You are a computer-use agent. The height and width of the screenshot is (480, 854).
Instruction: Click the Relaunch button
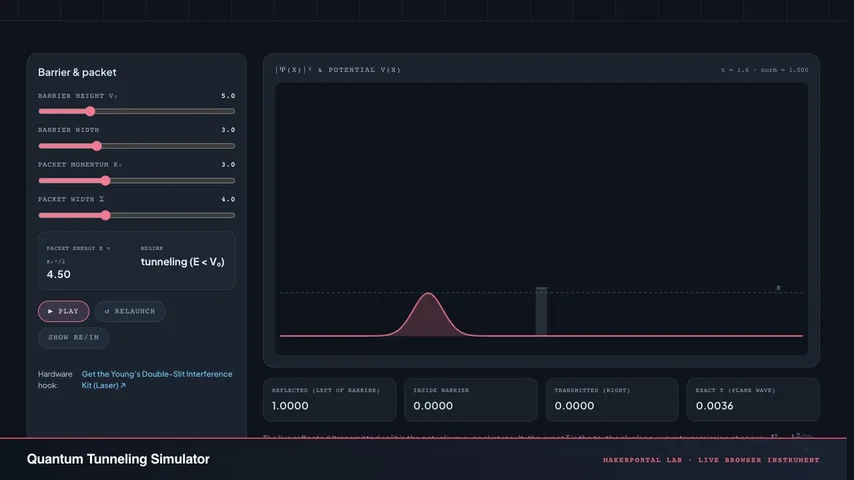tap(130, 311)
